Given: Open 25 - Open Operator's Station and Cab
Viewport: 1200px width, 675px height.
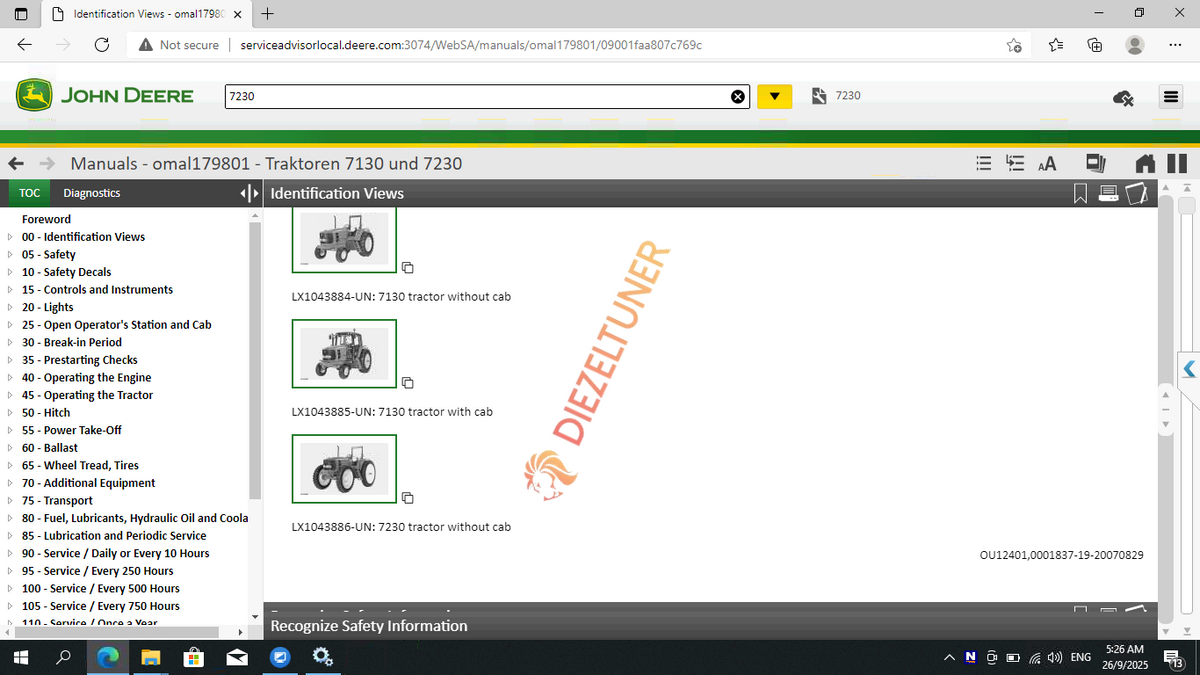Looking at the screenshot, I should click(116, 325).
